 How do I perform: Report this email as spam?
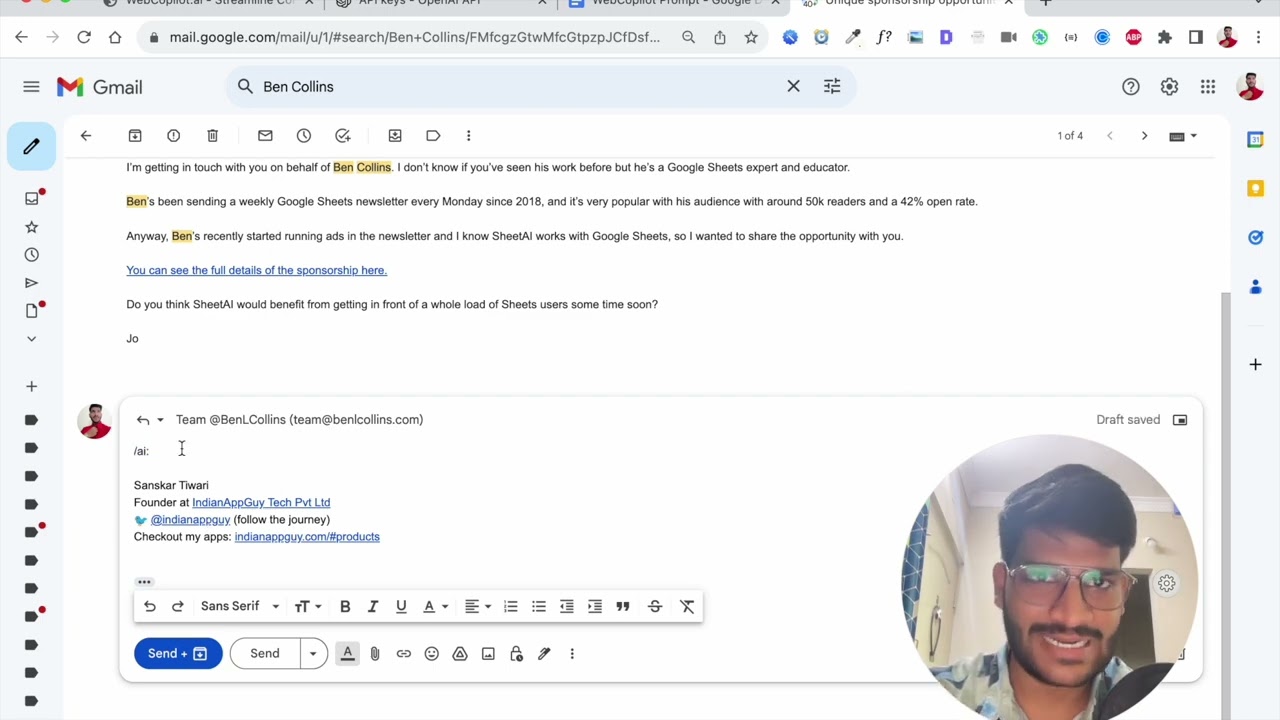pos(173,136)
